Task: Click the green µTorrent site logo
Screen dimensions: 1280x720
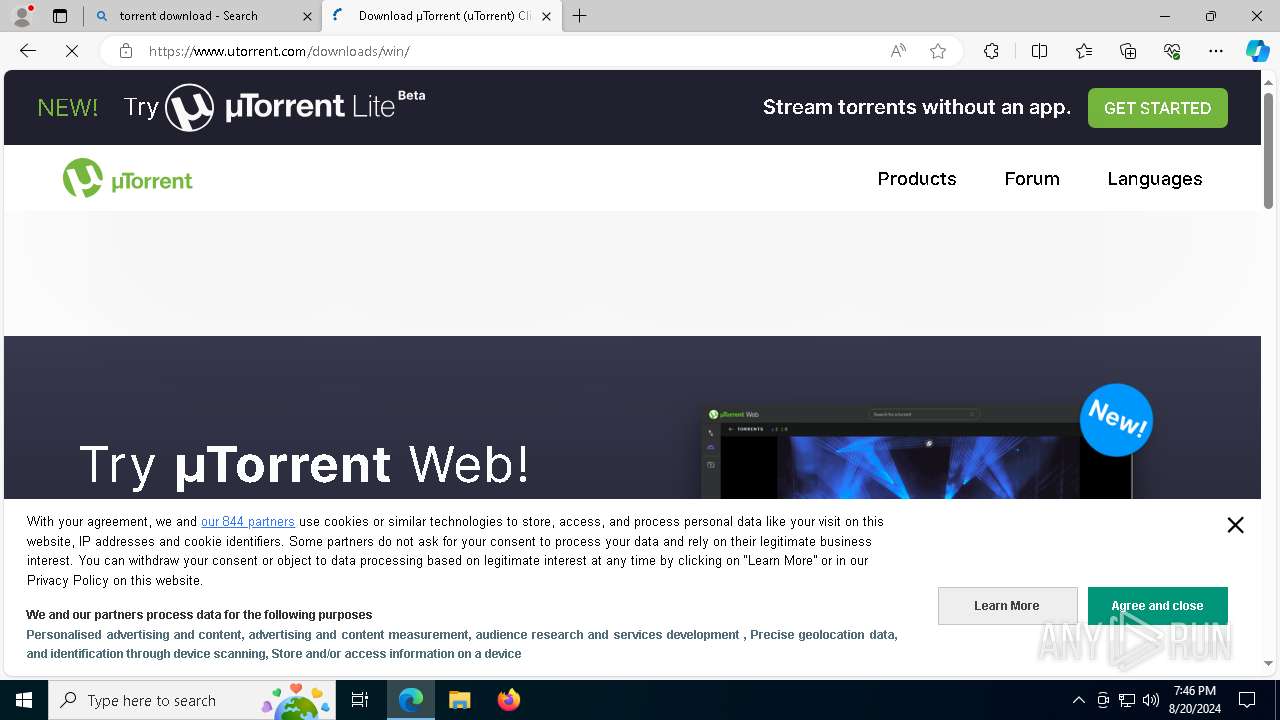Action: coord(127,178)
